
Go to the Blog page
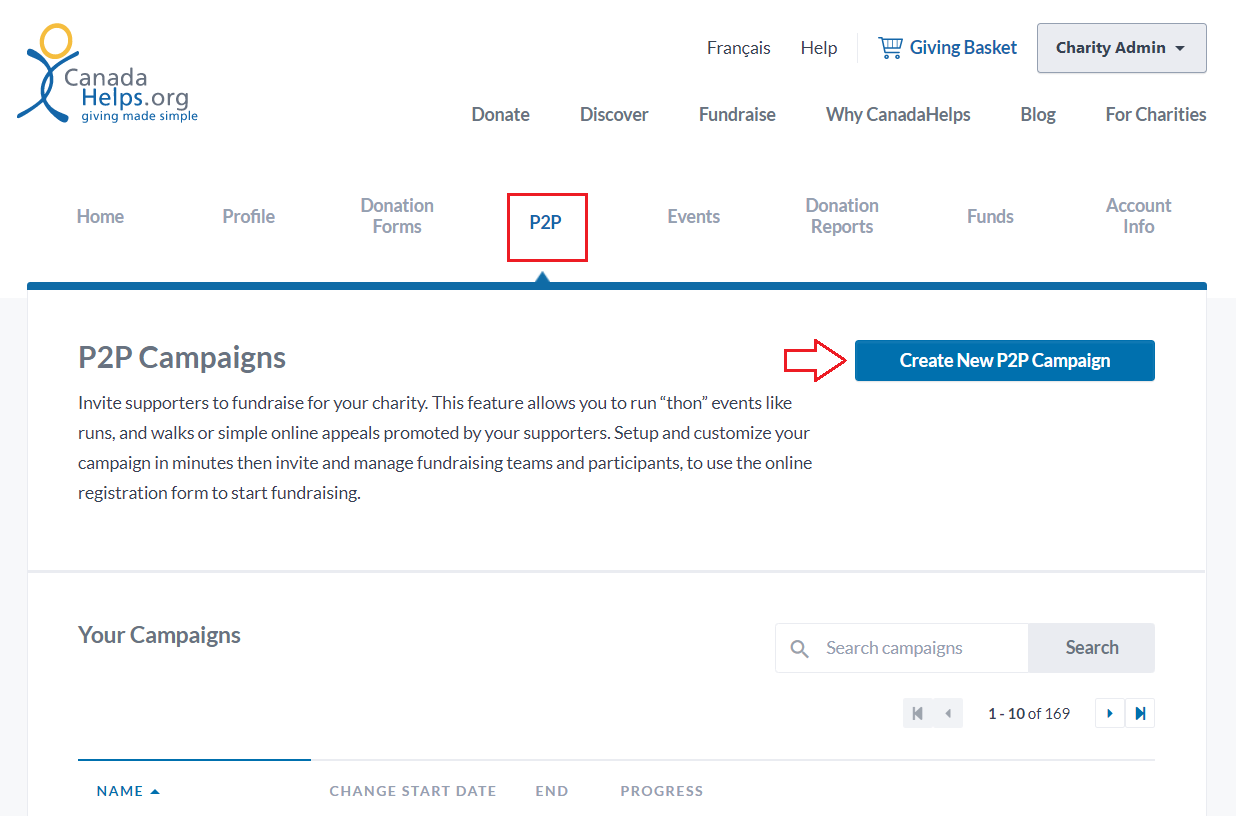coord(1038,114)
